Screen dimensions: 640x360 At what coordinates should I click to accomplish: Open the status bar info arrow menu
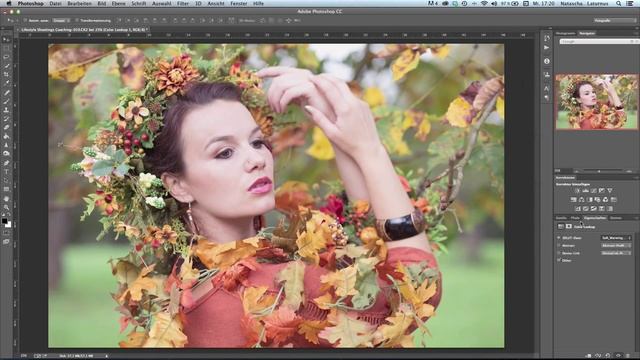[x=107, y=356]
